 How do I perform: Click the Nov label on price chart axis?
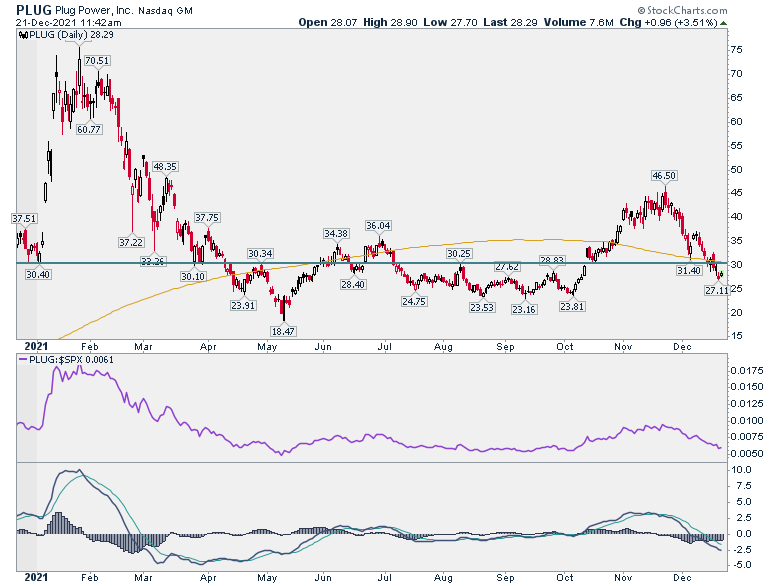tap(623, 347)
